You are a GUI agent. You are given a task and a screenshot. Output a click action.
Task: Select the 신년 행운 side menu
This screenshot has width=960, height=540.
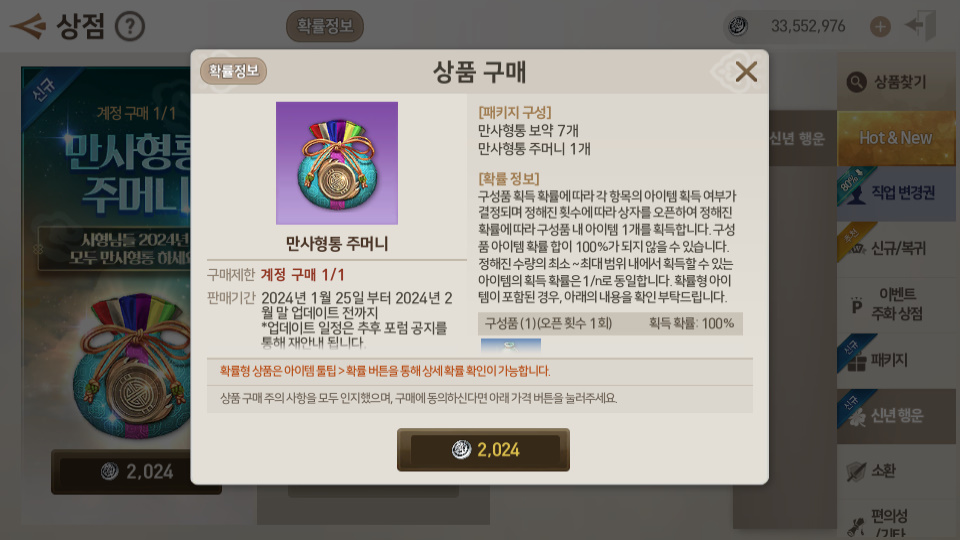(x=896, y=416)
